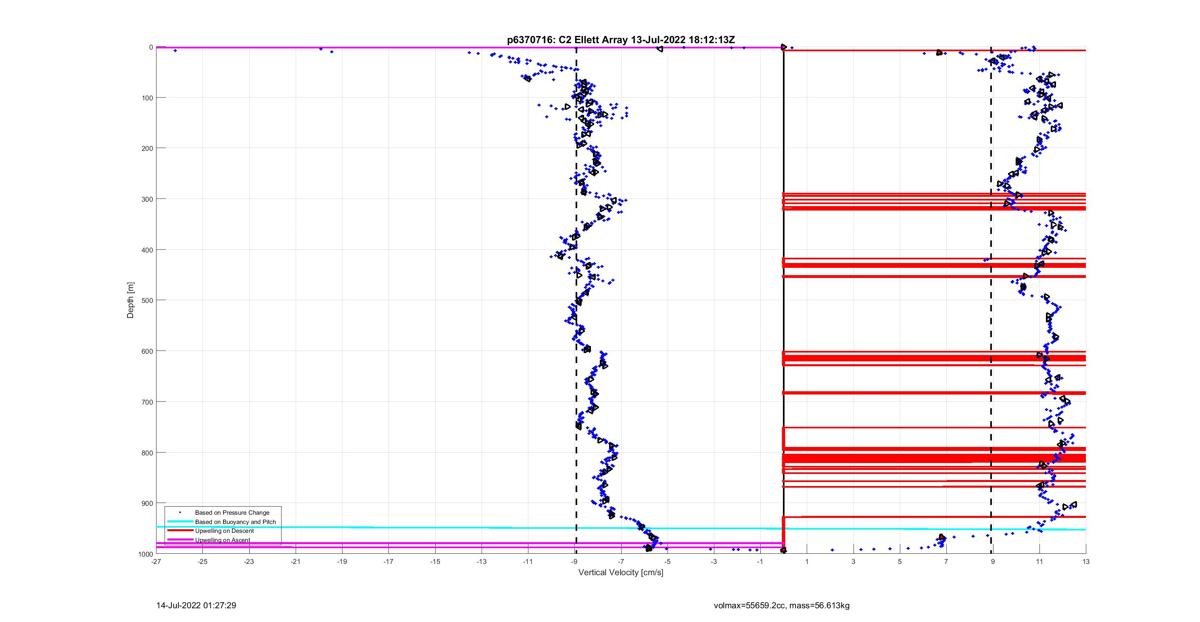Click the x-axis tick label '-17'
Screen dimensions: 1200x622
(x=388, y=562)
